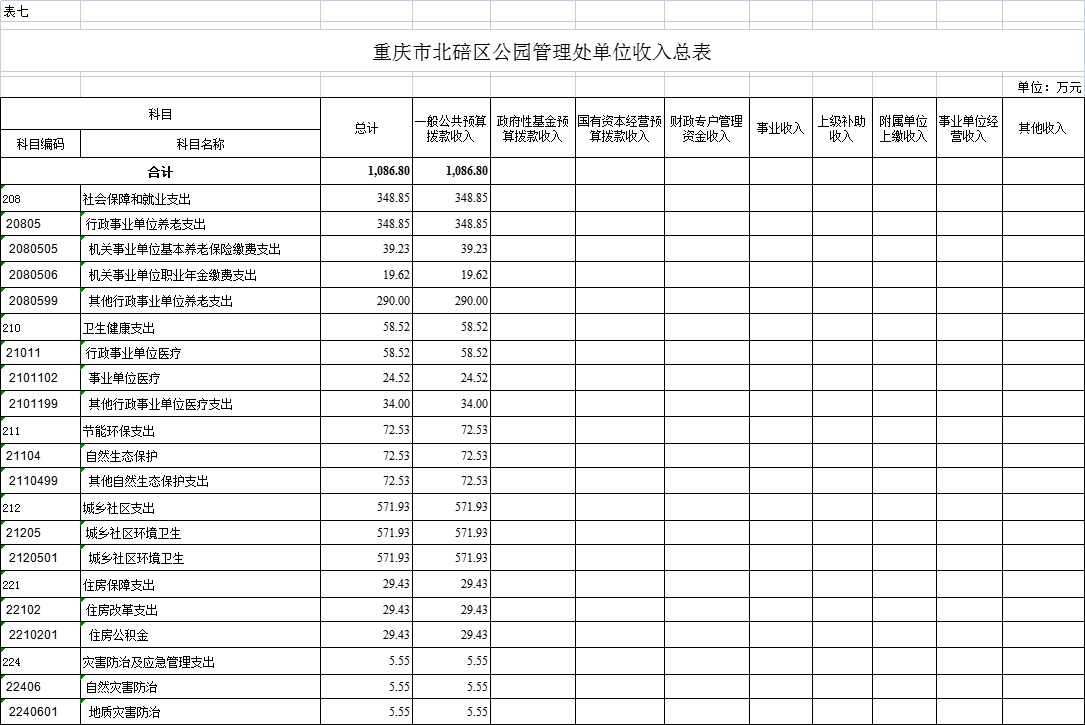Click the 一般公共预算拨款收入 column header
The height and width of the screenshot is (725, 1085).
pyautogui.click(x=451, y=129)
